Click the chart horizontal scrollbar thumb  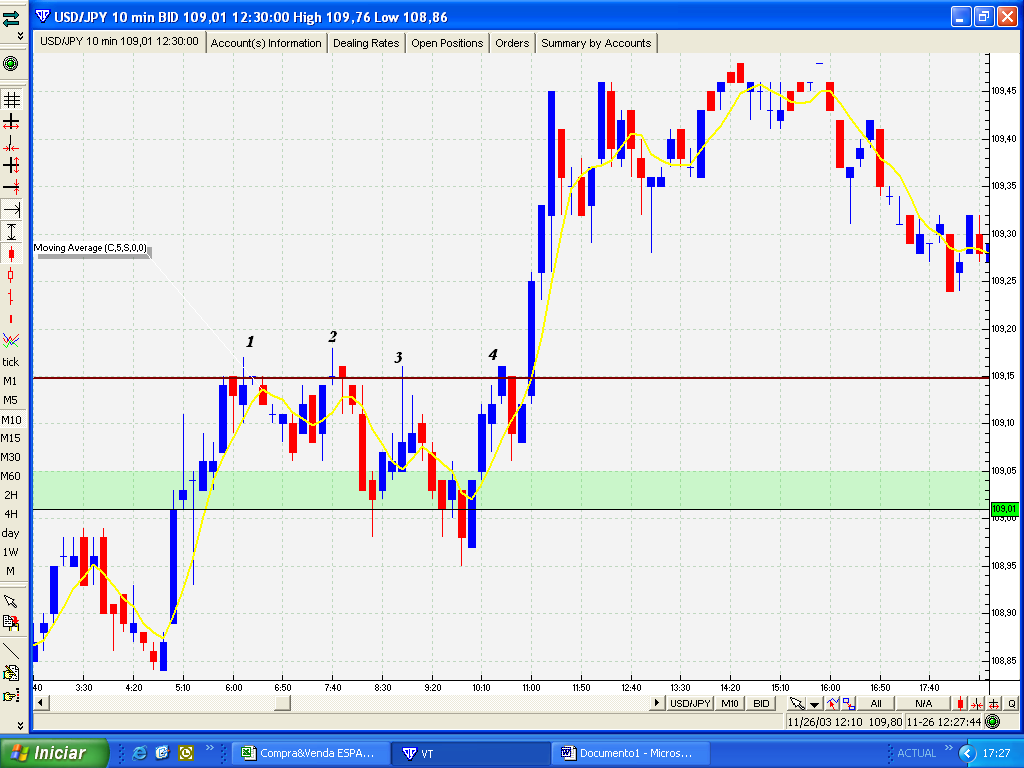[283, 703]
